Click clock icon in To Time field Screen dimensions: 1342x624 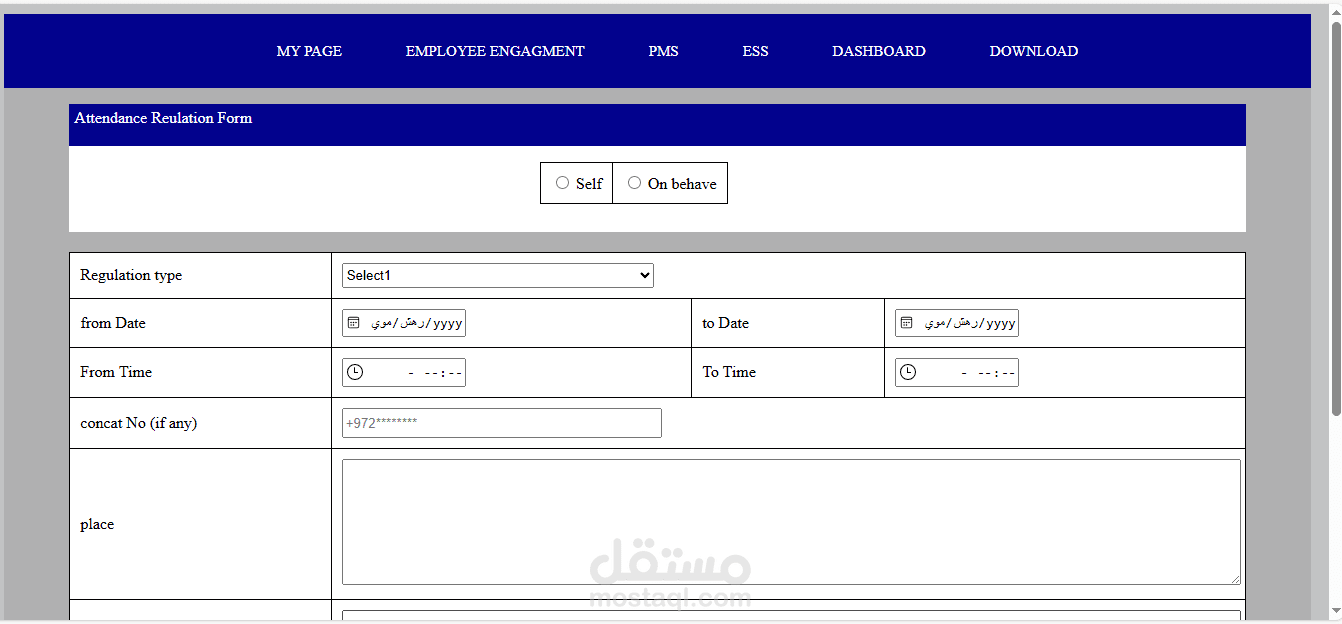click(907, 372)
